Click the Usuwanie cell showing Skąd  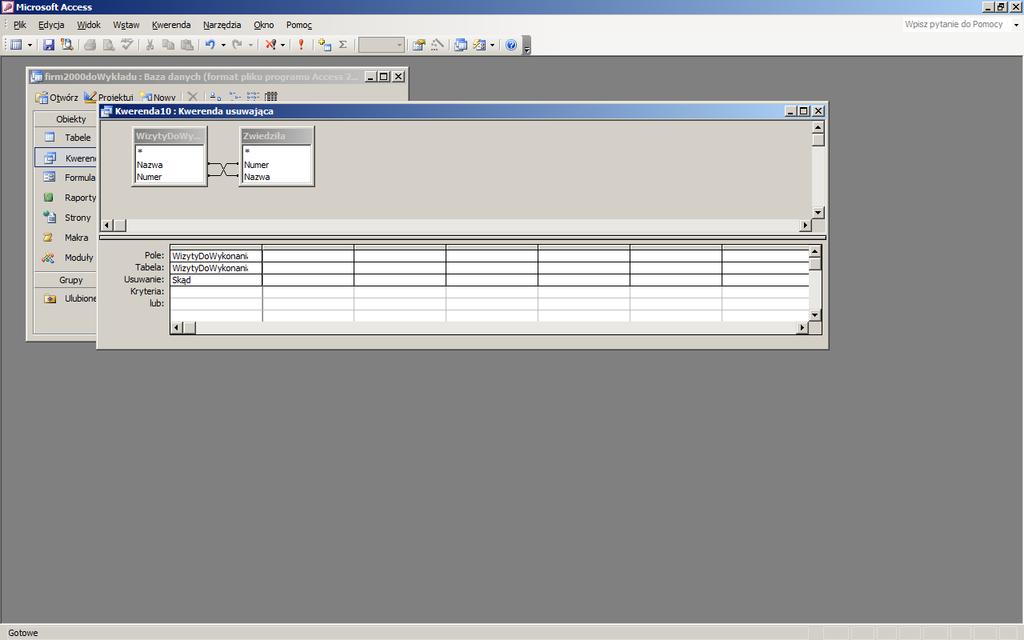[216, 280]
